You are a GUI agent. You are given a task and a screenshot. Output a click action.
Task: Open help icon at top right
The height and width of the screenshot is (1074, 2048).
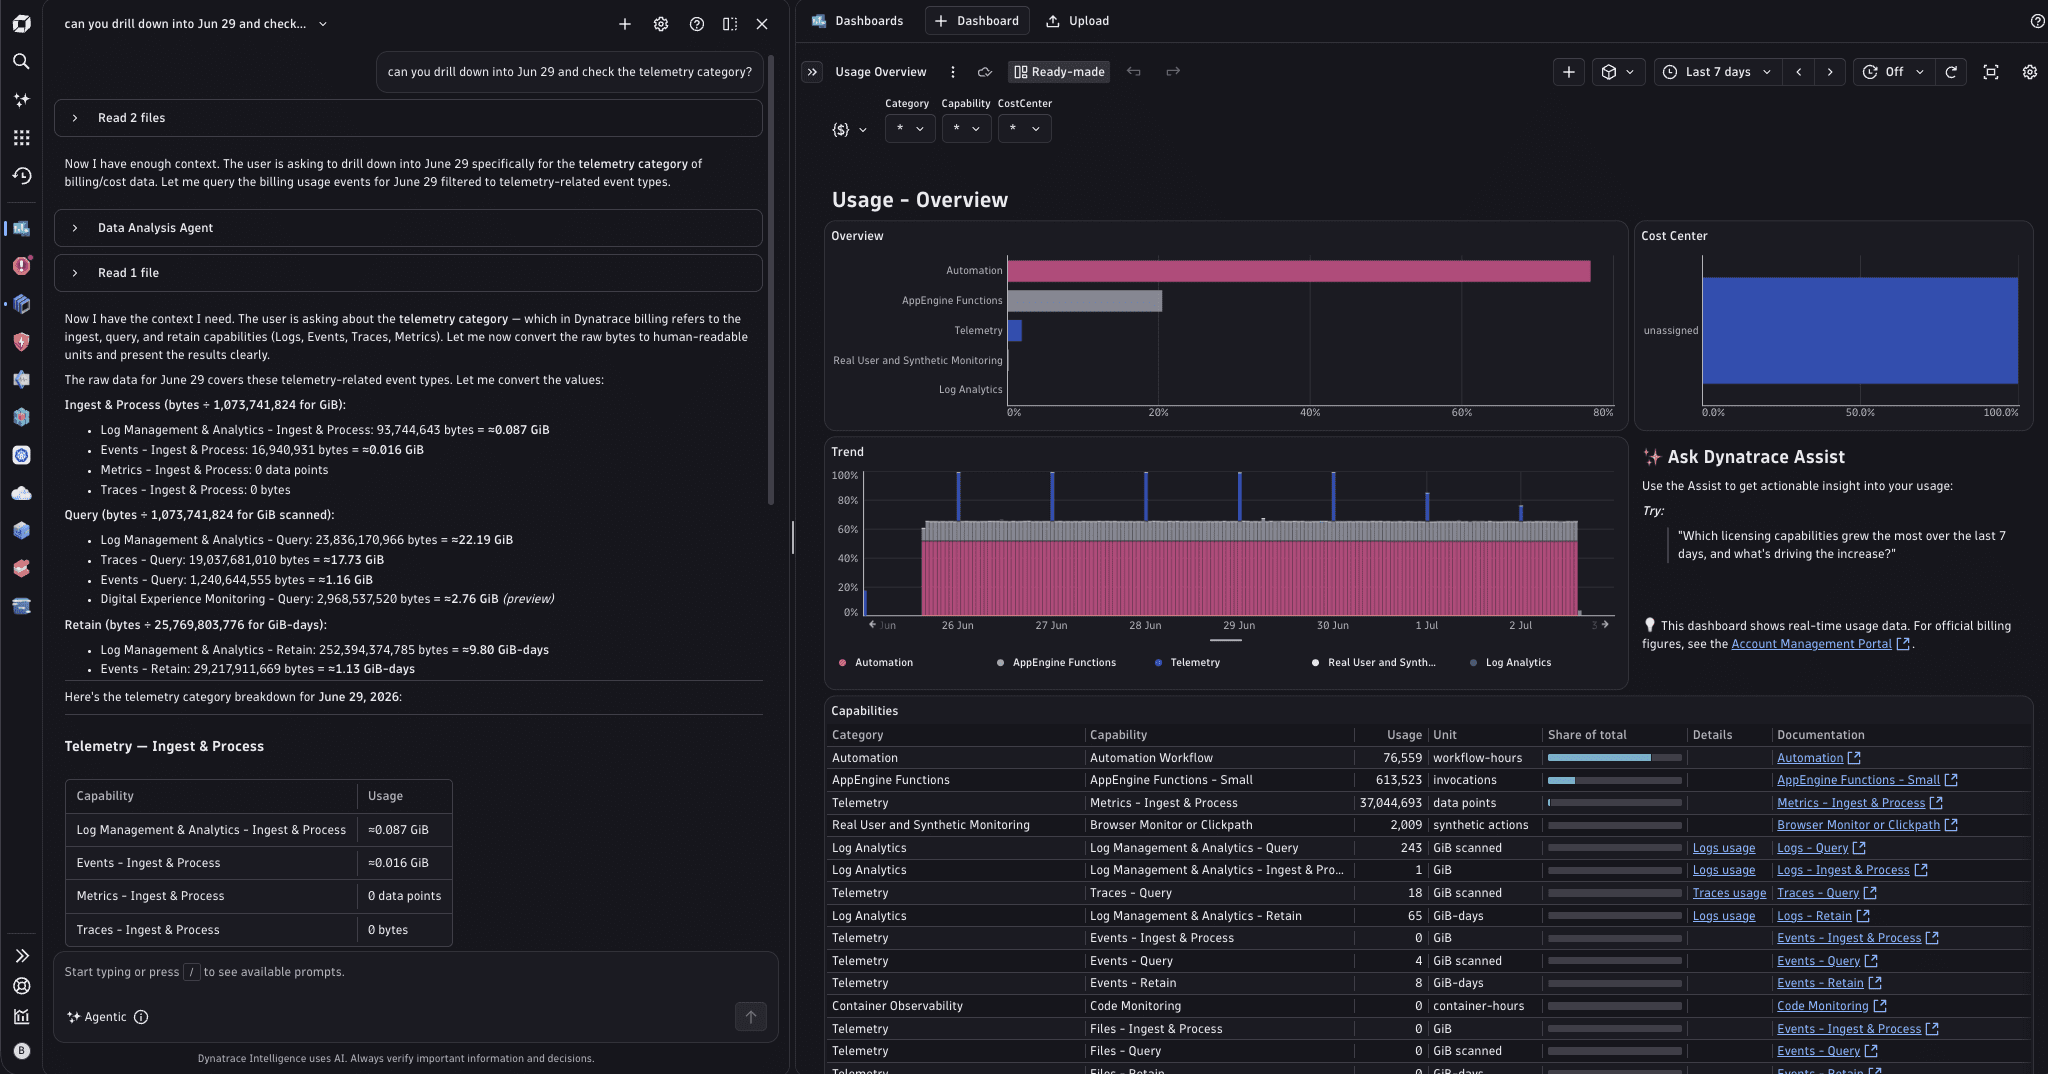point(2037,21)
